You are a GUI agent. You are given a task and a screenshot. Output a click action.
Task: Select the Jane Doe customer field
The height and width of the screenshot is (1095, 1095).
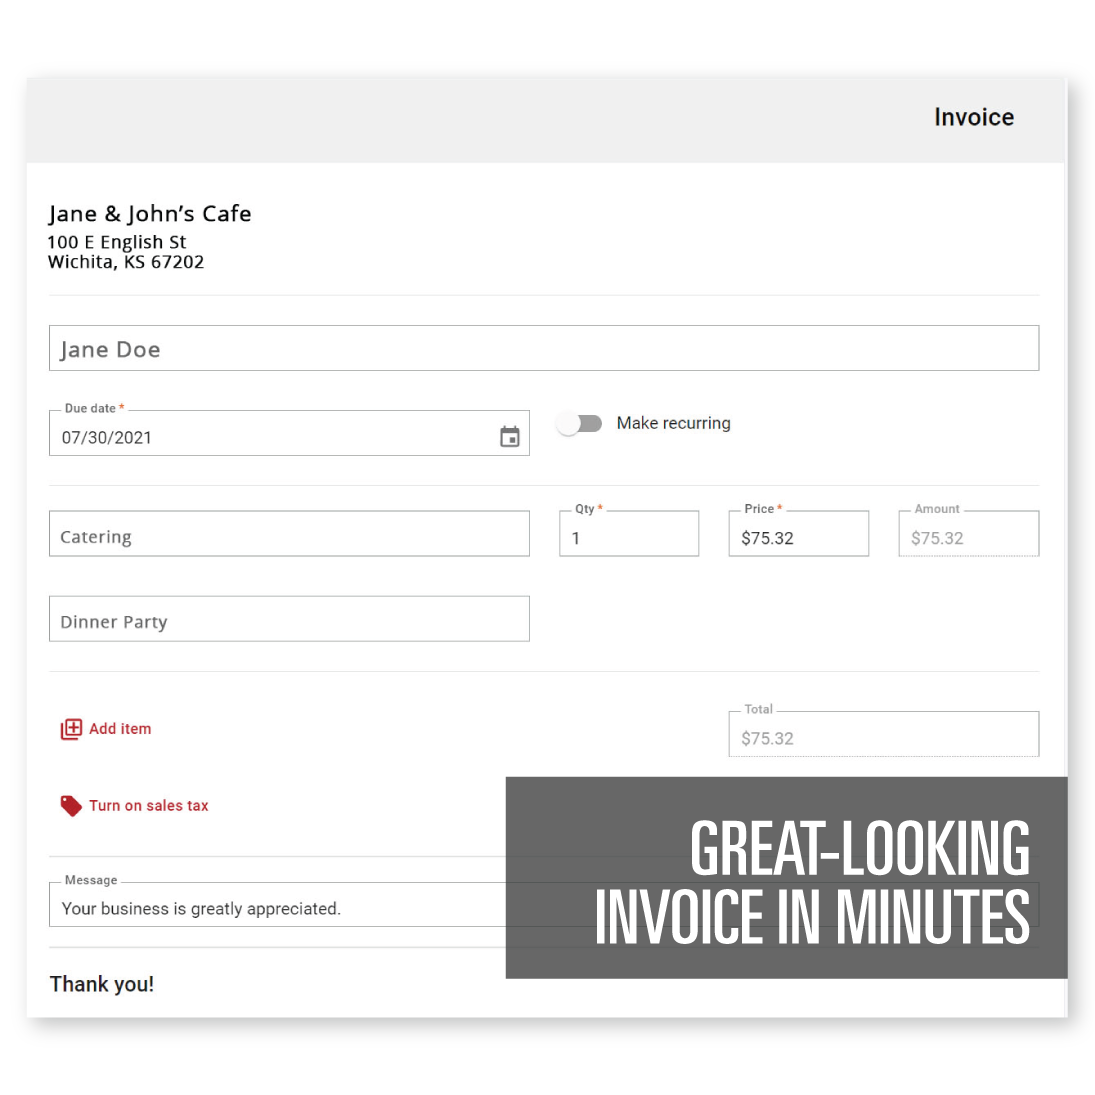click(x=544, y=348)
